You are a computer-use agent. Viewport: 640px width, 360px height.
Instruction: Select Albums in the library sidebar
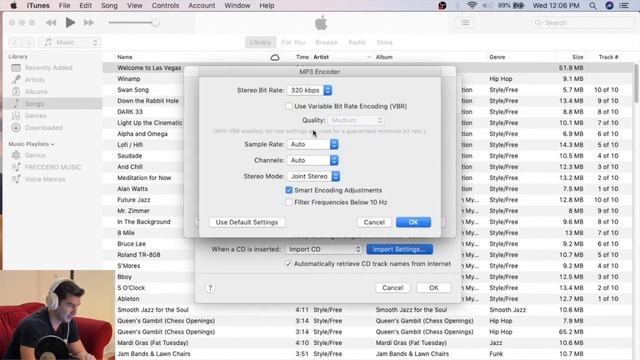(36, 91)
